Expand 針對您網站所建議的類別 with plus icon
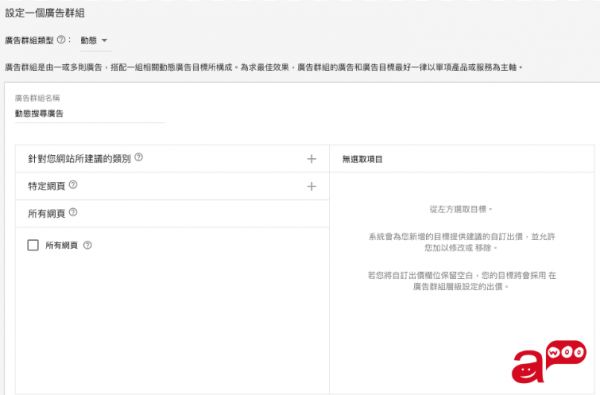The height and width of the screenshot is (395, 600). (x=311, y=158)
